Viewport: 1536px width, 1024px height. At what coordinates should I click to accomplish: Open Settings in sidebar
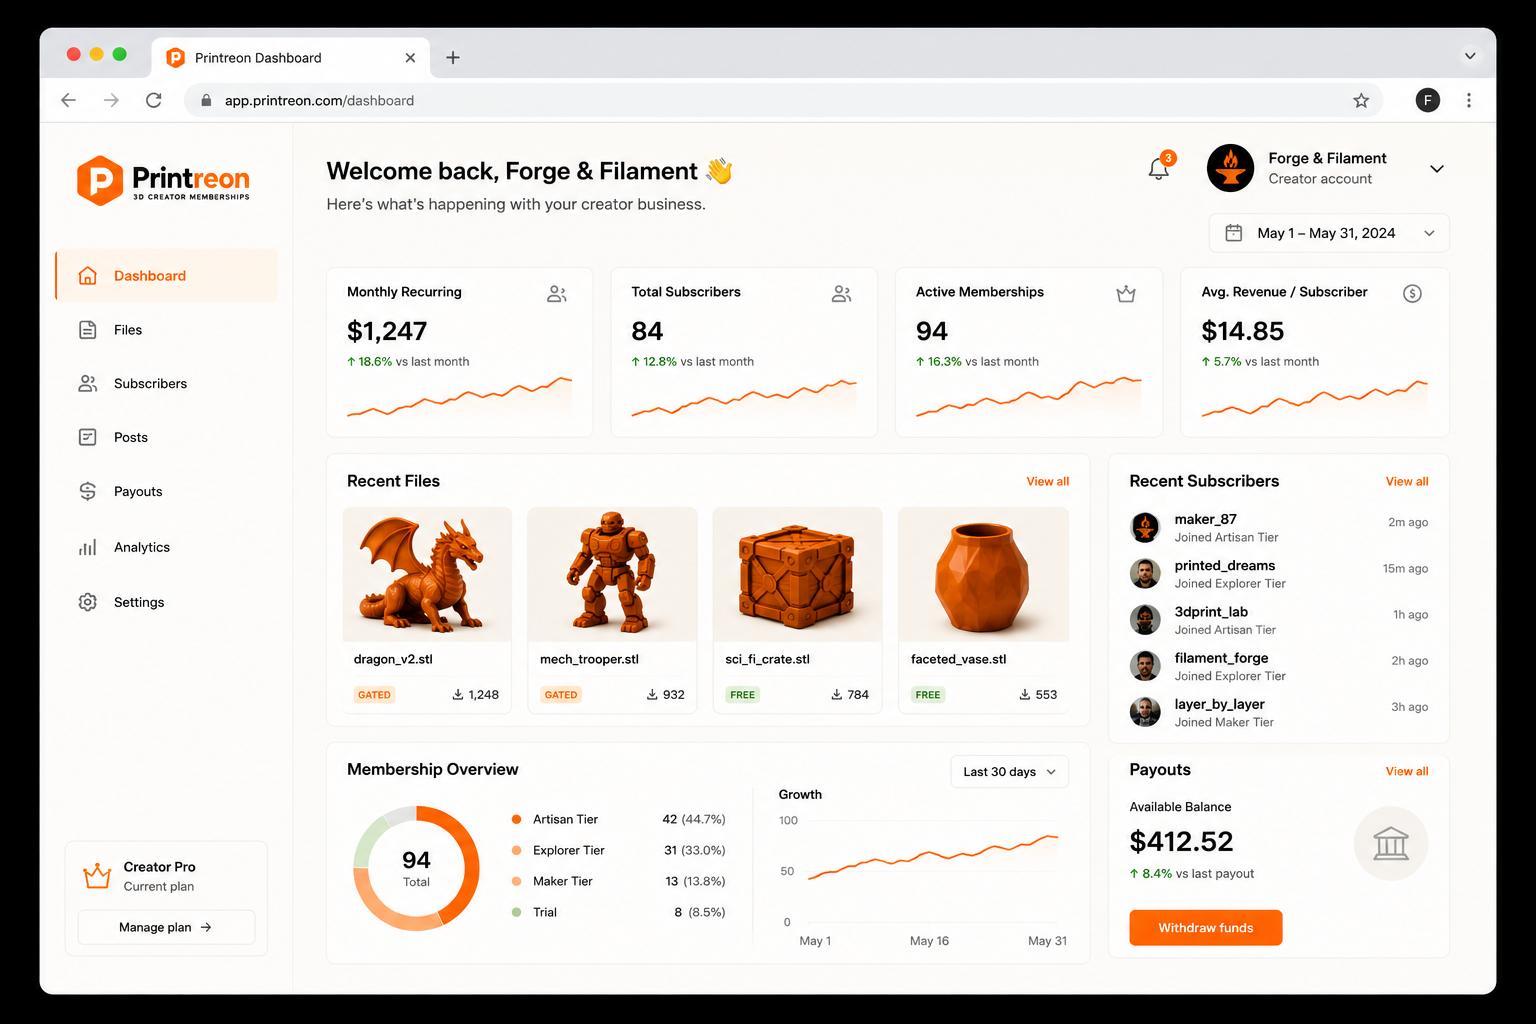click(166, 602)
